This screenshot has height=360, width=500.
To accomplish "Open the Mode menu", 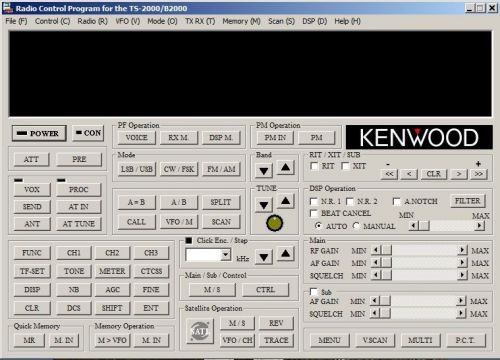I will pos(162,21).
